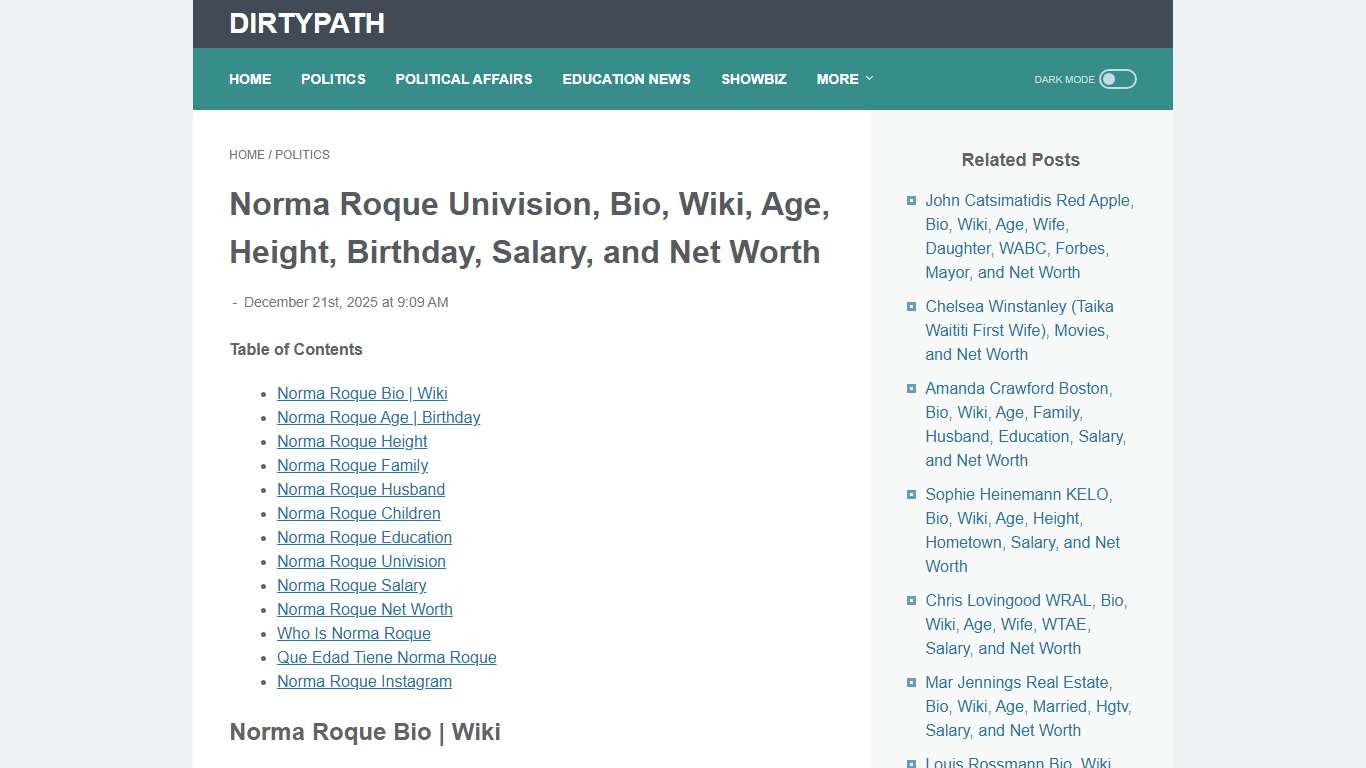Click the Related Posts heading
1366x768 pixels.
click(x=1021, y=160)
